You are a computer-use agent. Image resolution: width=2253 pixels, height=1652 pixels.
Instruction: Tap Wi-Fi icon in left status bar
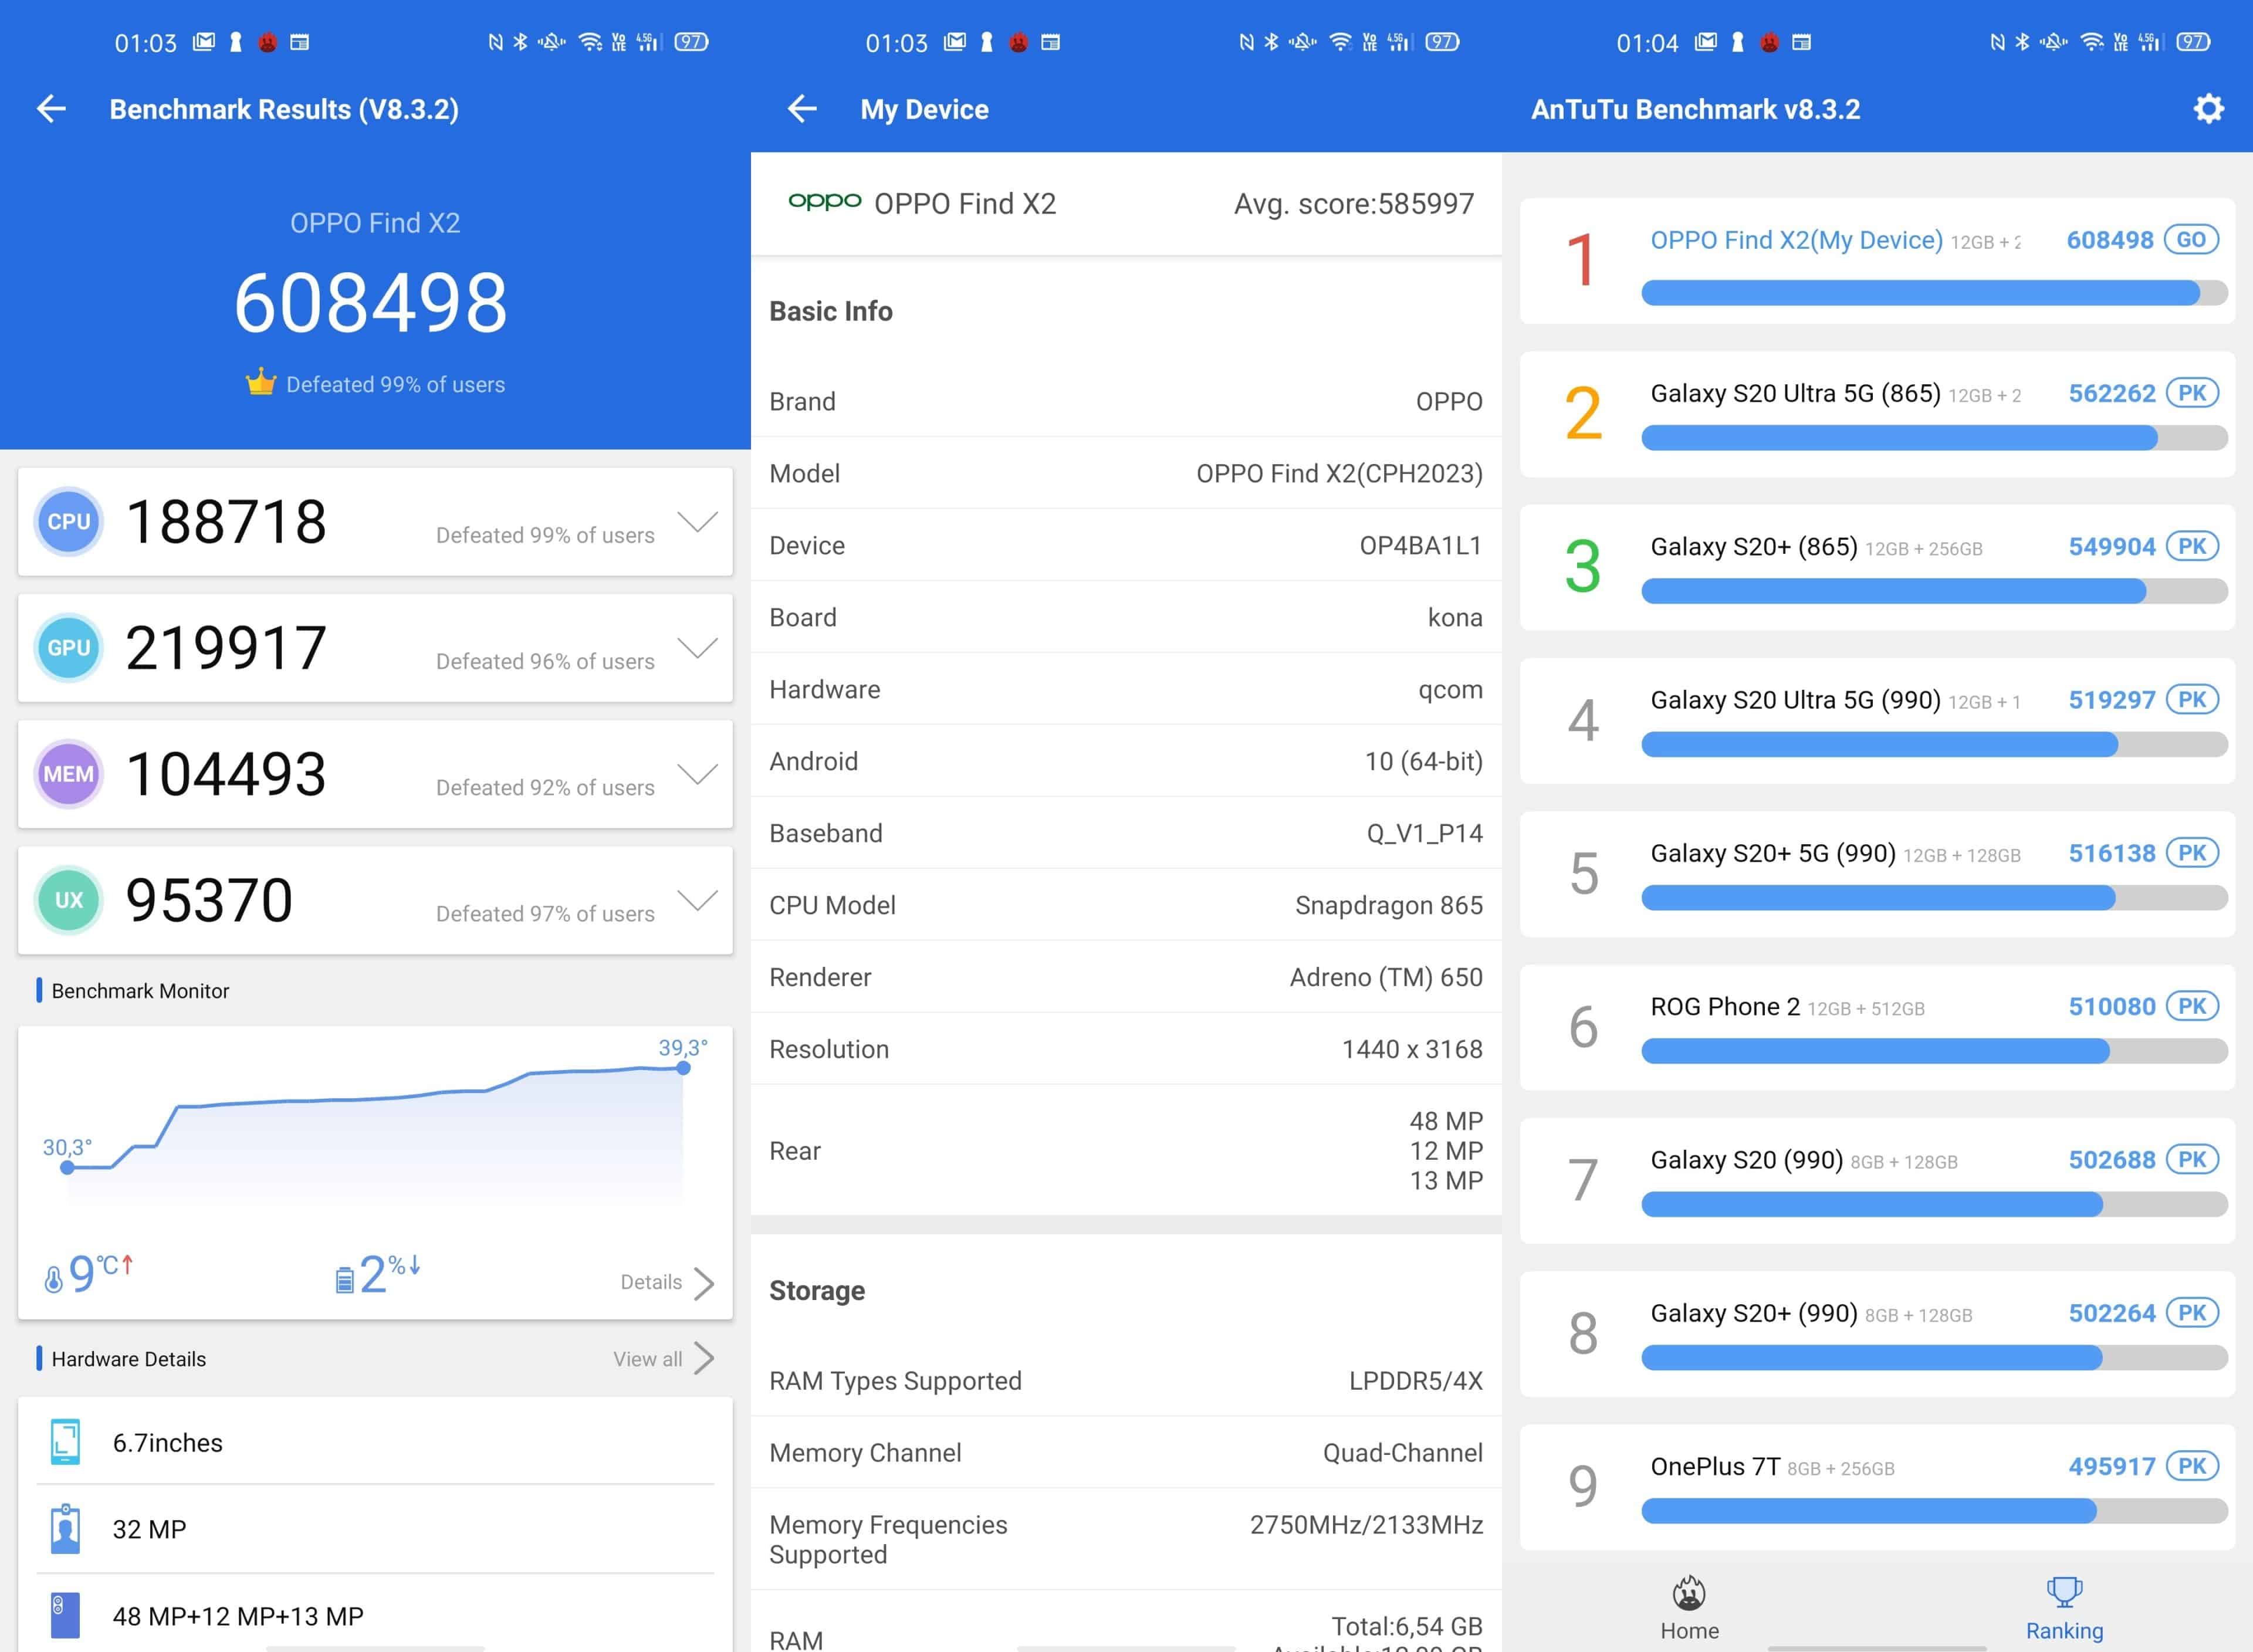point(591,42)
